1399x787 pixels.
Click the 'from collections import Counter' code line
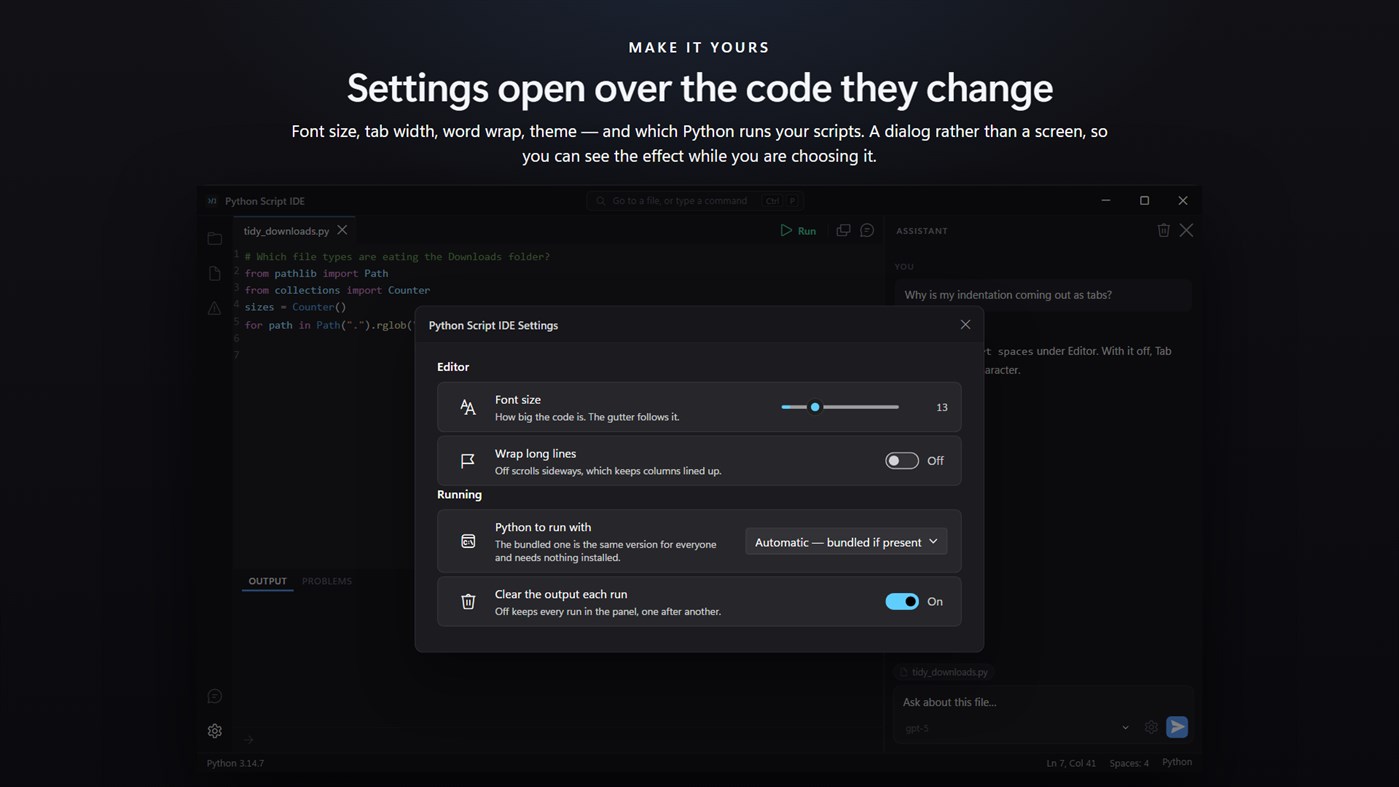tap(337, 290)
